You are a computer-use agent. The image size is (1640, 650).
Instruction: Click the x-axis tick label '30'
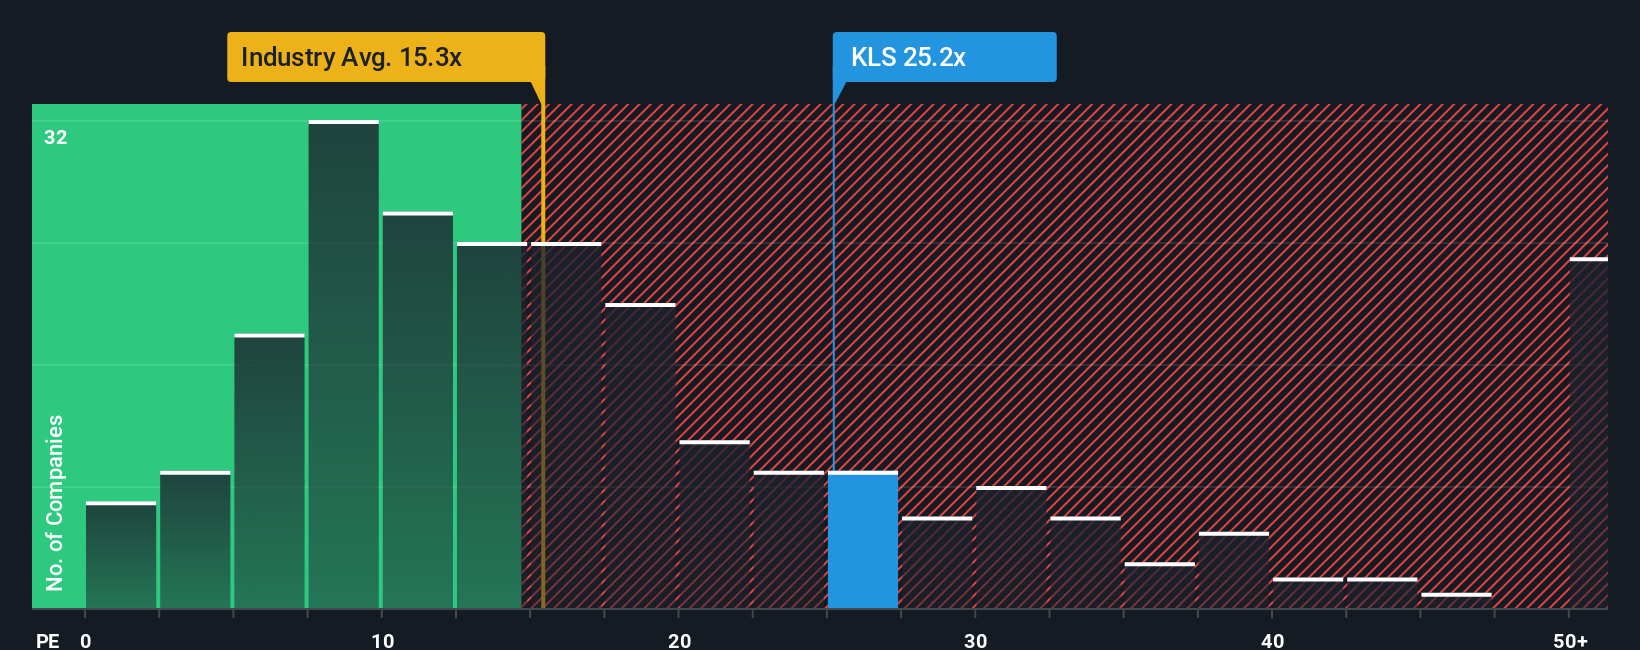pyautogui.click(x=975, y=640)
